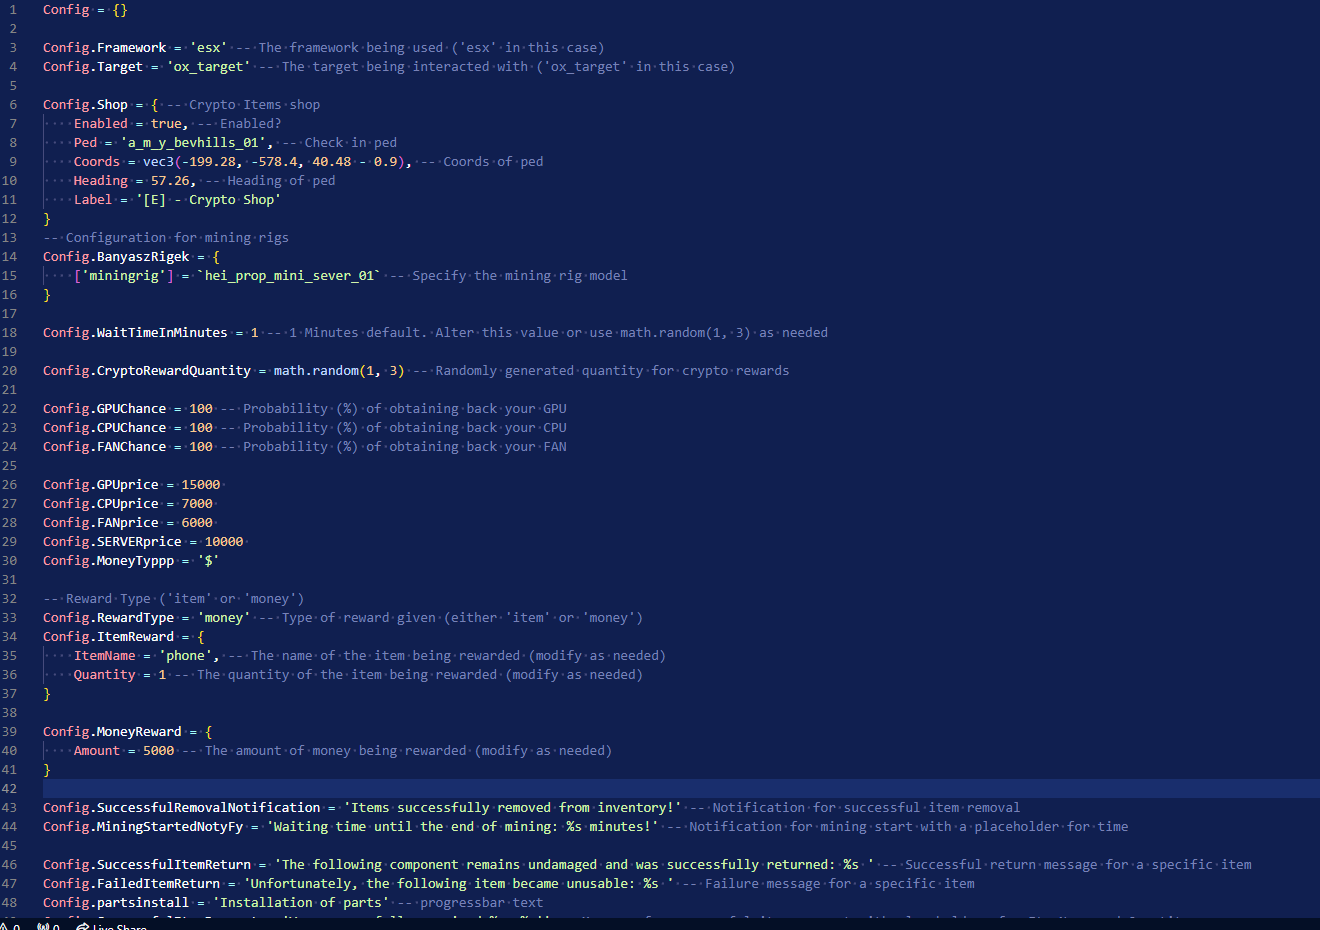Click 'Config.partsinstall' identifier
The width and height of the screenshot is (1320, 930).
pos(116,903)
